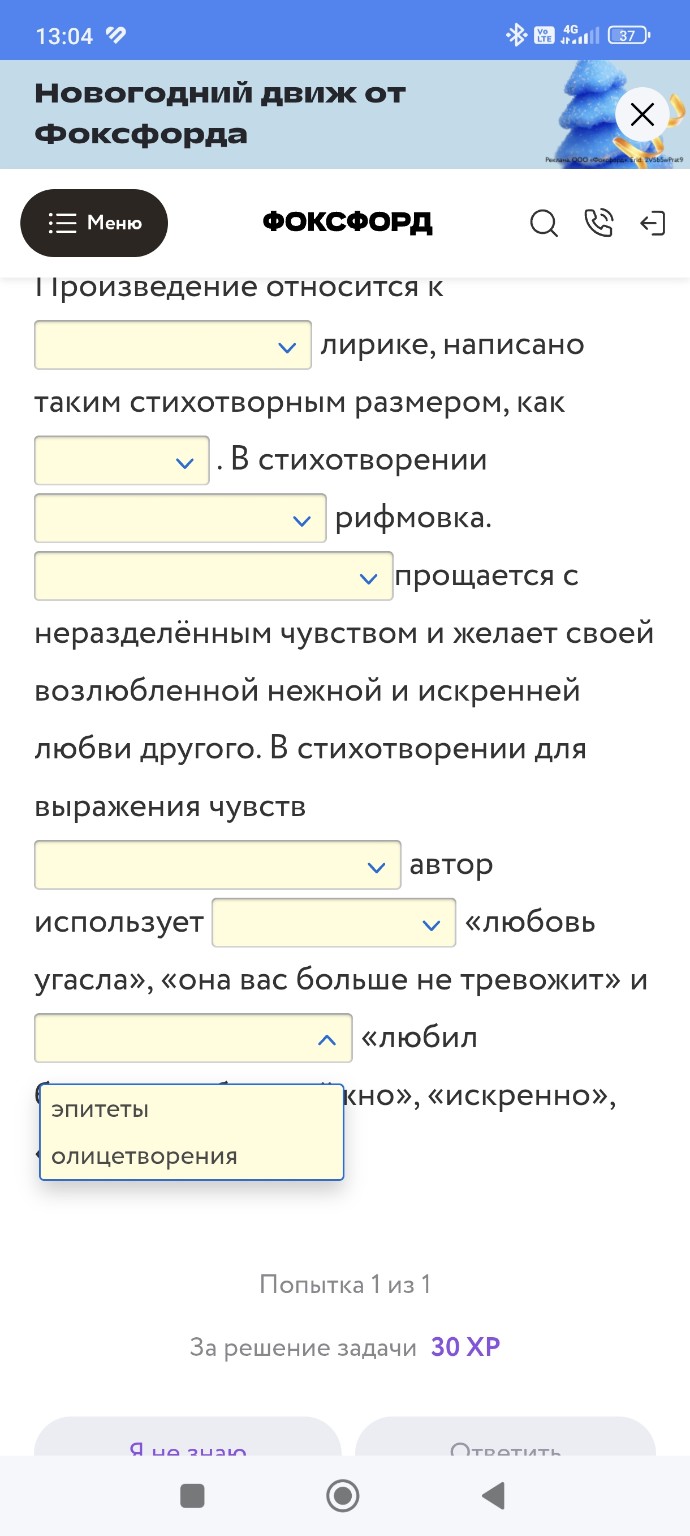Click the «Я не знаю» link

187,1451
